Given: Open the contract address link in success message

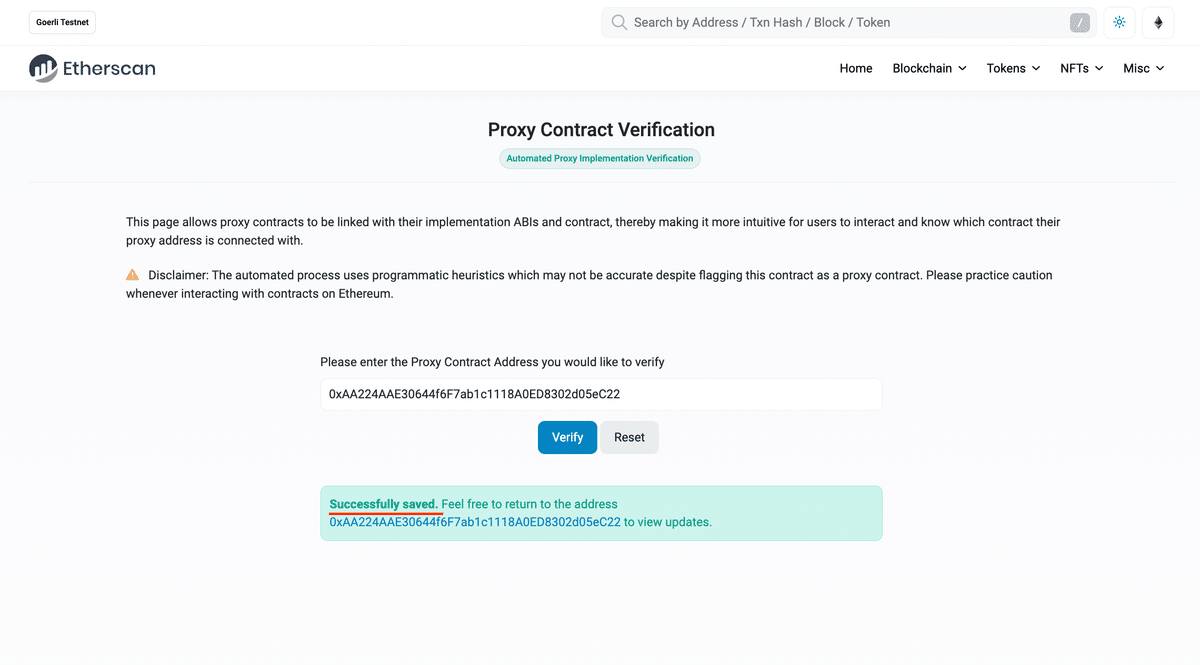Looking at the screenshot, I should [x=475, y=522].
